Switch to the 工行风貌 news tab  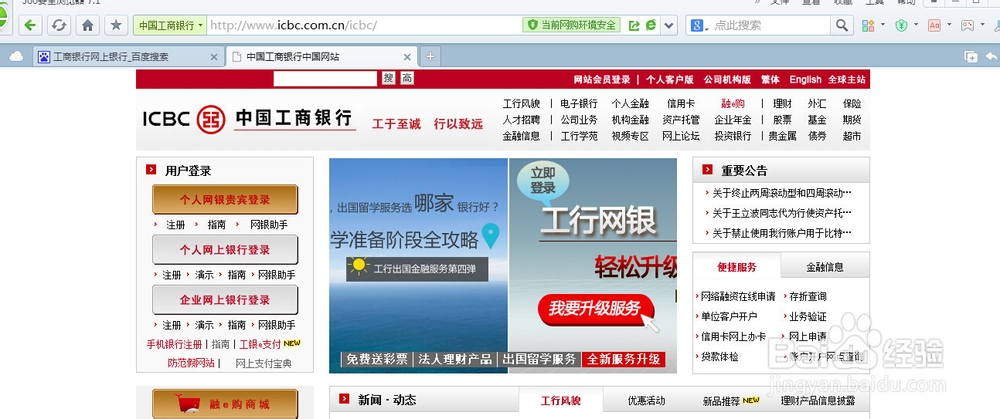coord(561,401)
